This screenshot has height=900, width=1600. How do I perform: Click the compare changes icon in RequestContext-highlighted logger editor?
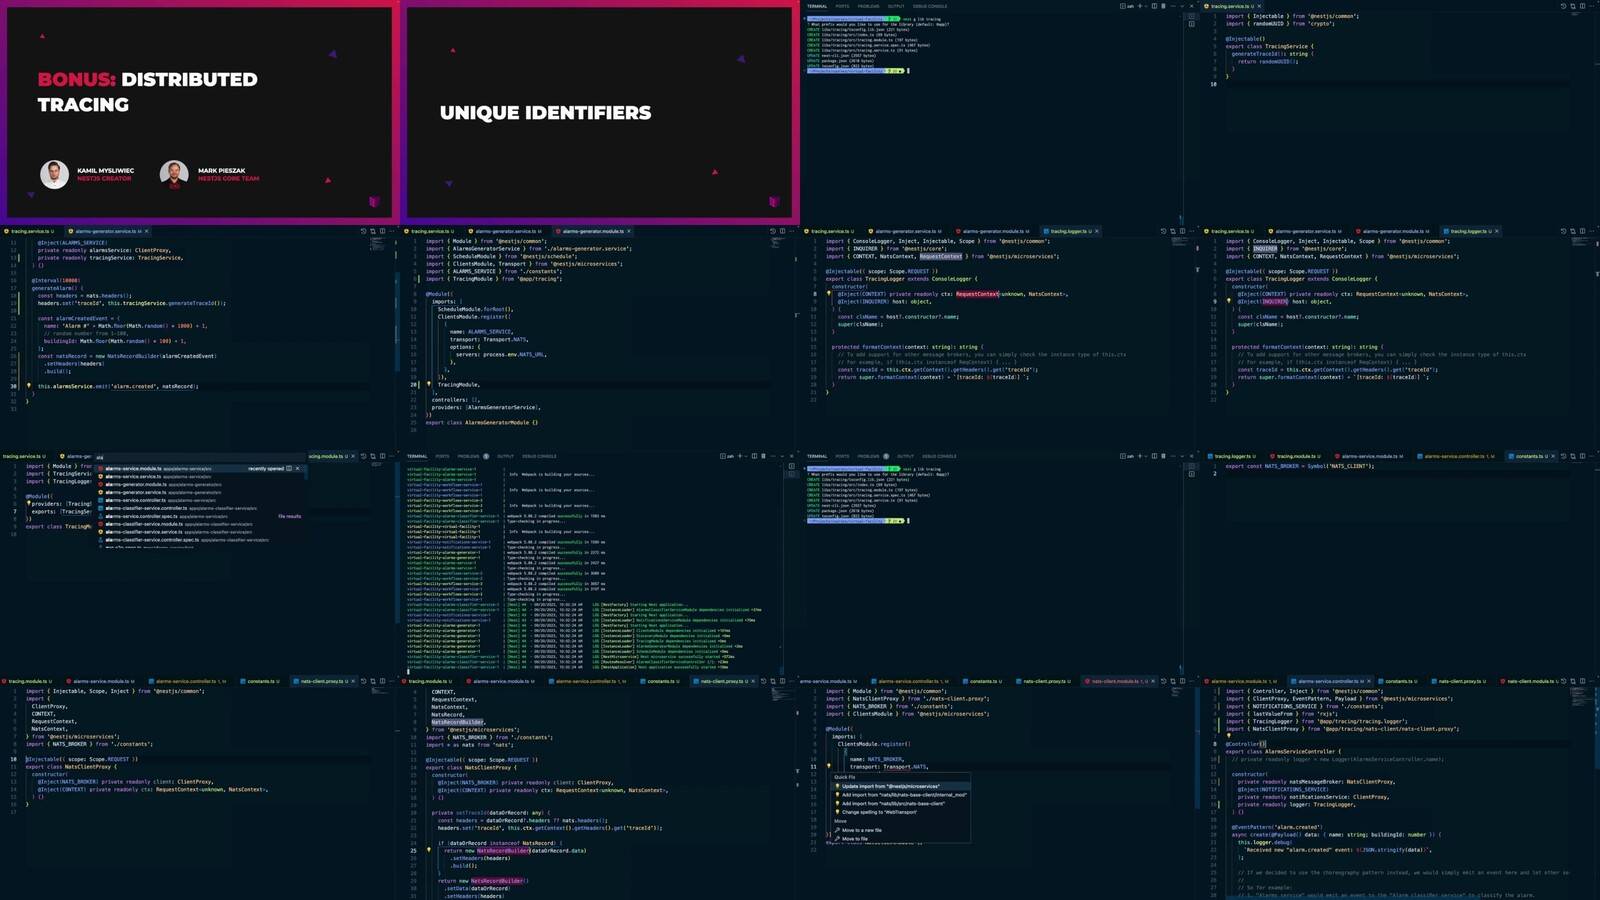point(1173,231)
